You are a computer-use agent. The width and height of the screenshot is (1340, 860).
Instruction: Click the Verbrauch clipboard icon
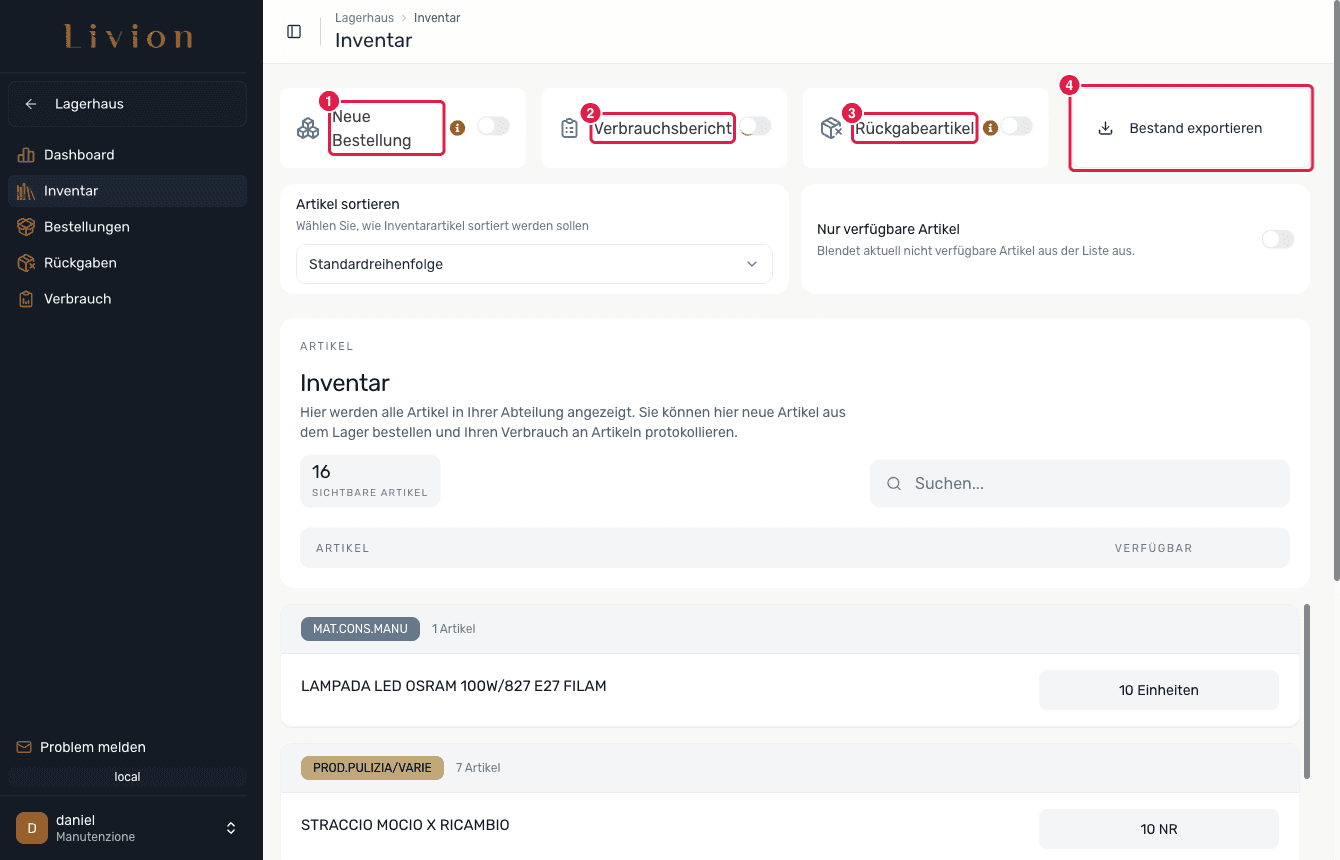coord(26,299)
